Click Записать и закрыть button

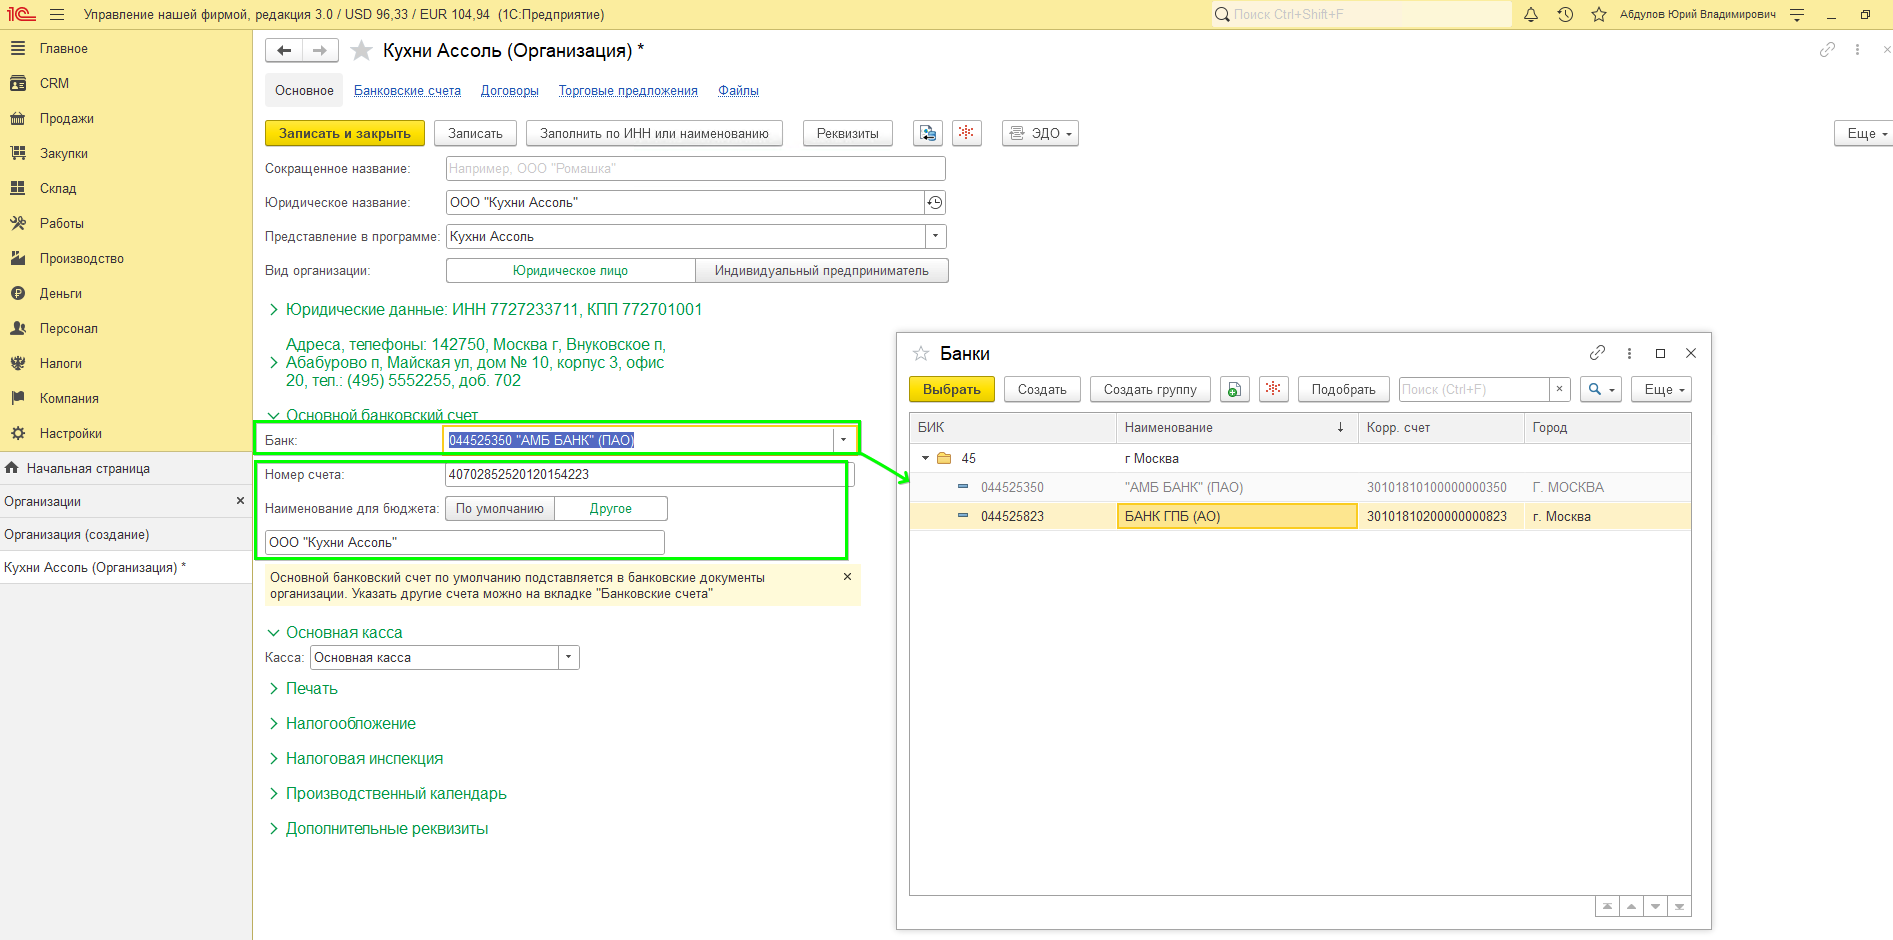tap(345, 133)
